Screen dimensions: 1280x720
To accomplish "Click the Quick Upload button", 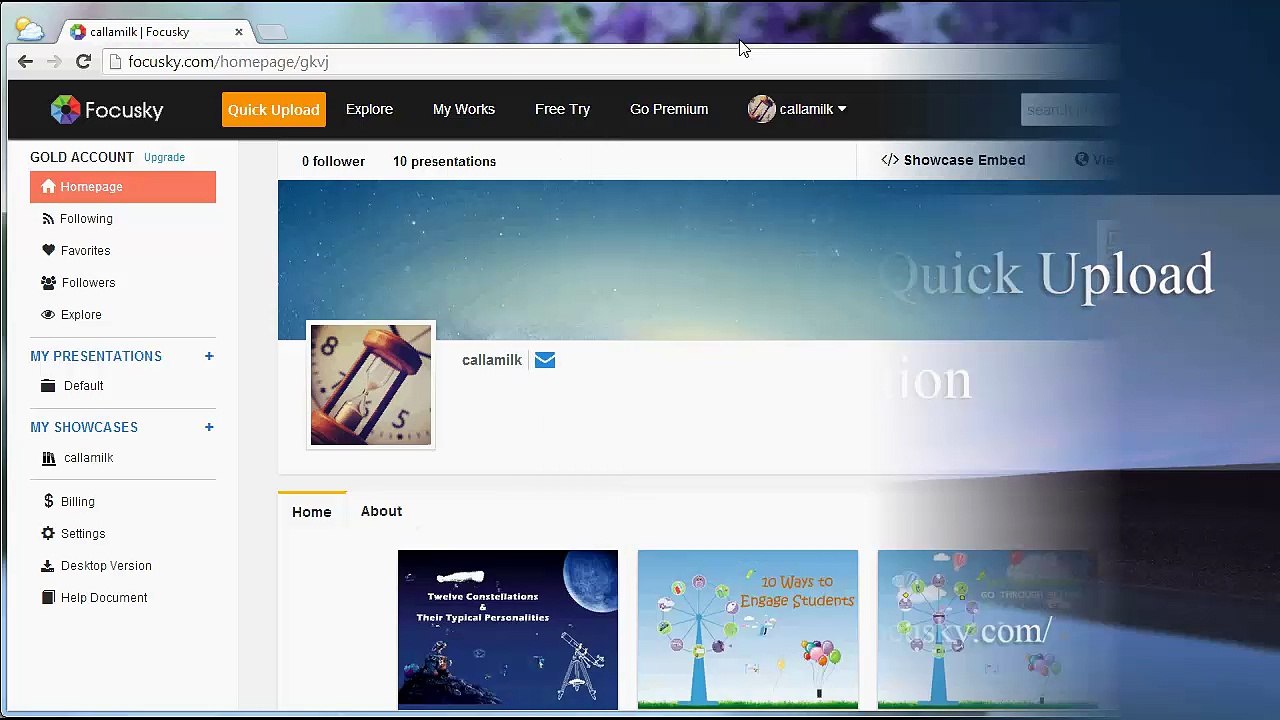I will (x=273, y=109).
